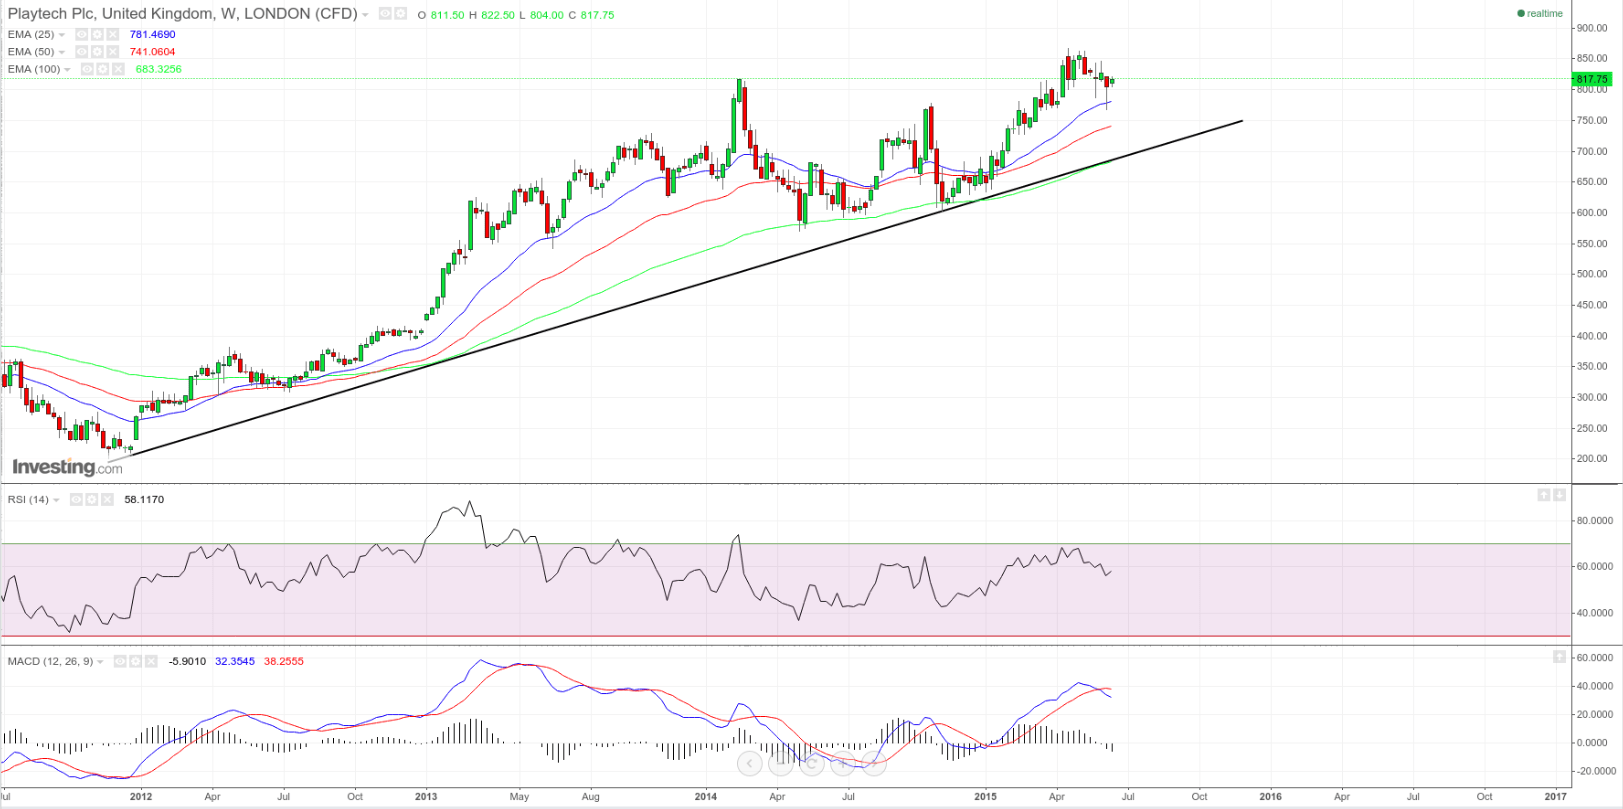Hide the EMA (50) line
Image resolution: width=1623 pixels, height=809 pixels.
pos(82,52)
